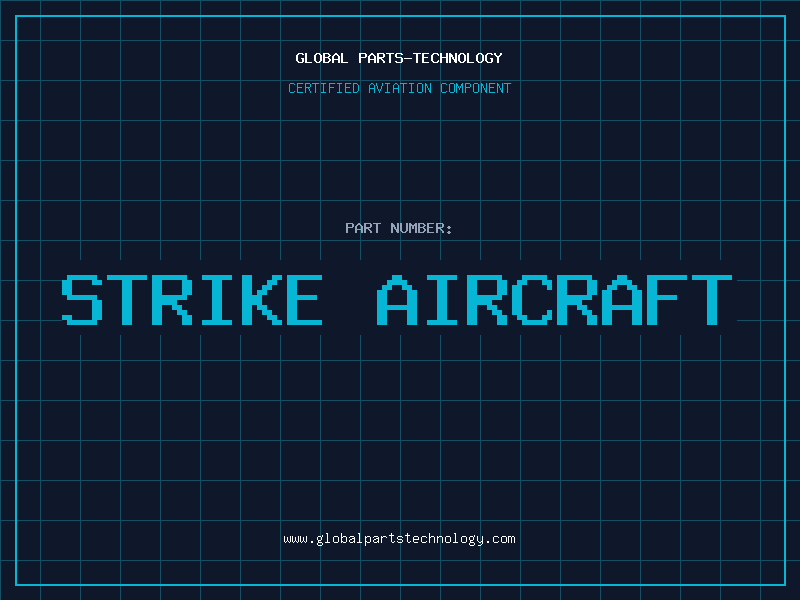
Task: Open the www.globalpartstechnology.com link
Action: point(399,539)
